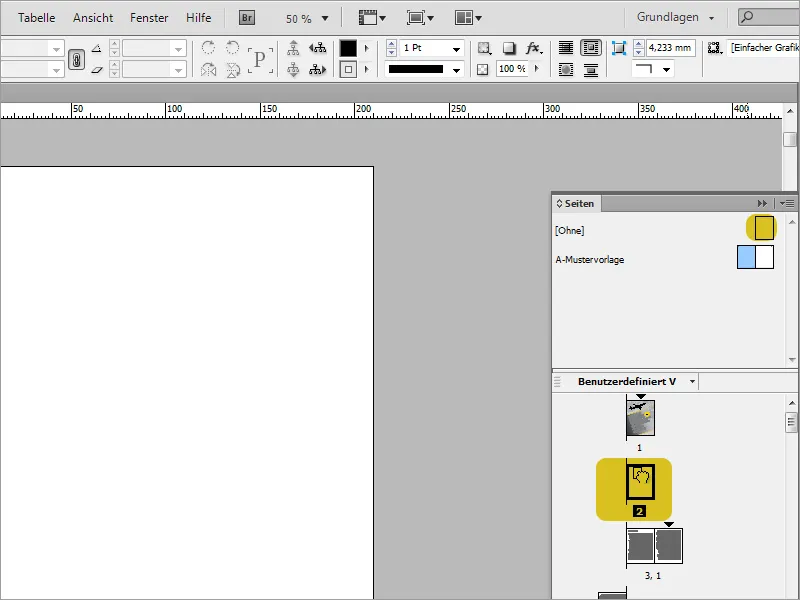Toggle the constrain proportions chain icon
The width and height of the screenshot is (800, 600).
coord(77,59)
